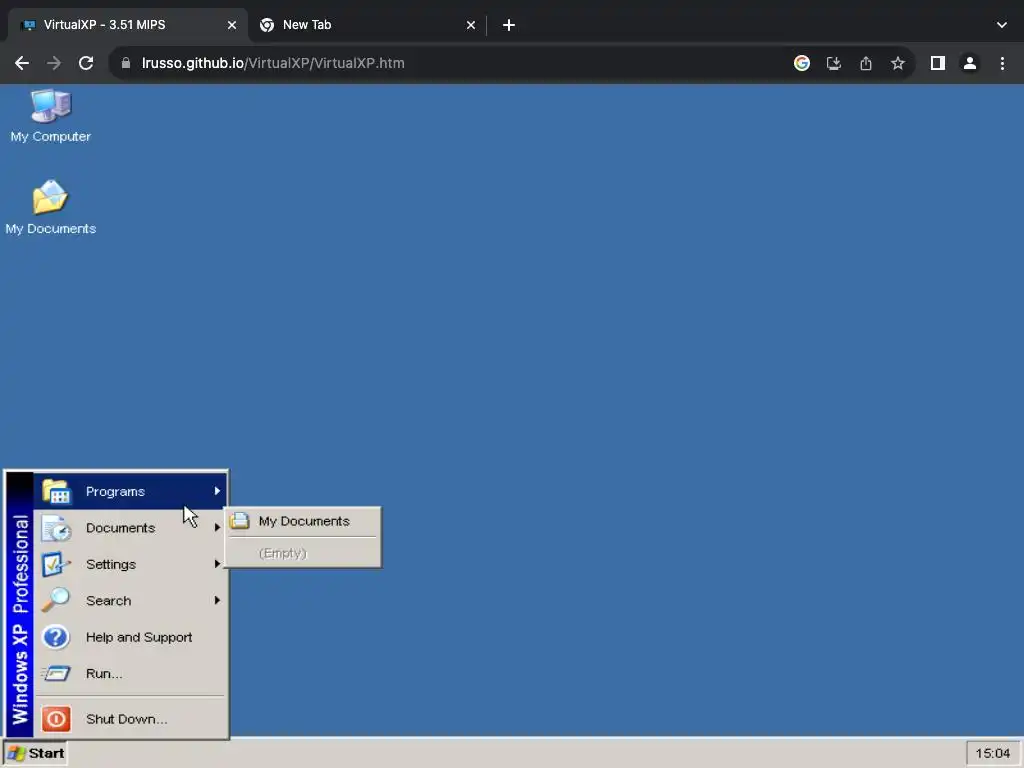Click the install app icon in address bar
1024x768 pixels.
[834, 63]
